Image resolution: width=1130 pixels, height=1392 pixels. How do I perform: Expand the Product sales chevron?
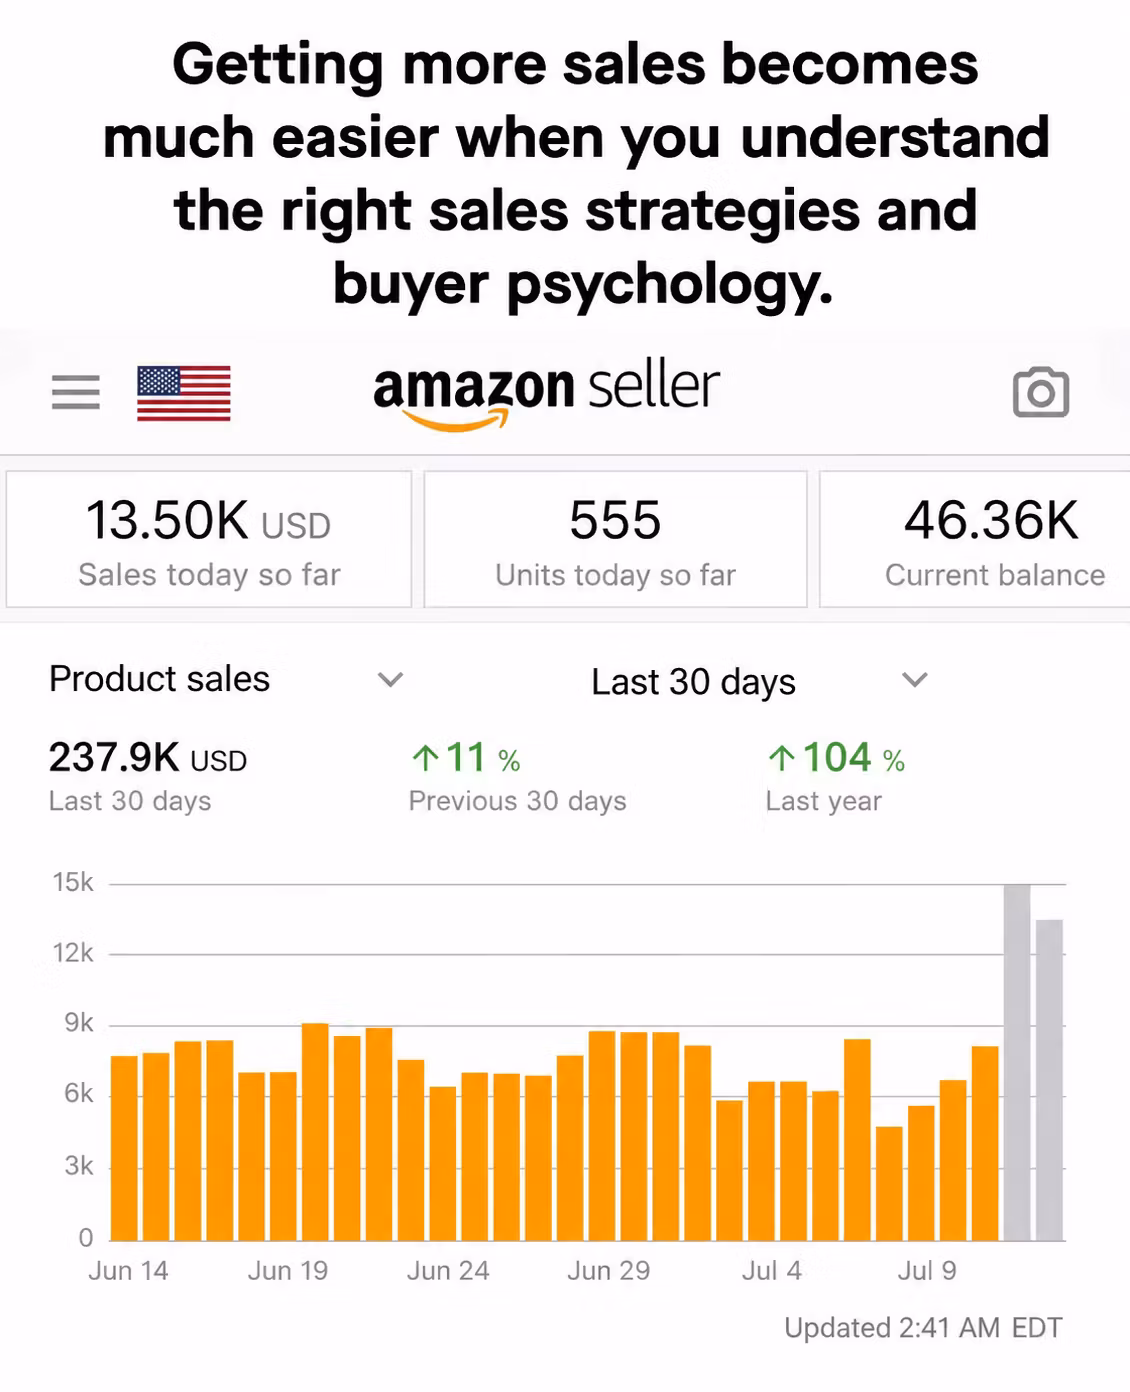390,680
